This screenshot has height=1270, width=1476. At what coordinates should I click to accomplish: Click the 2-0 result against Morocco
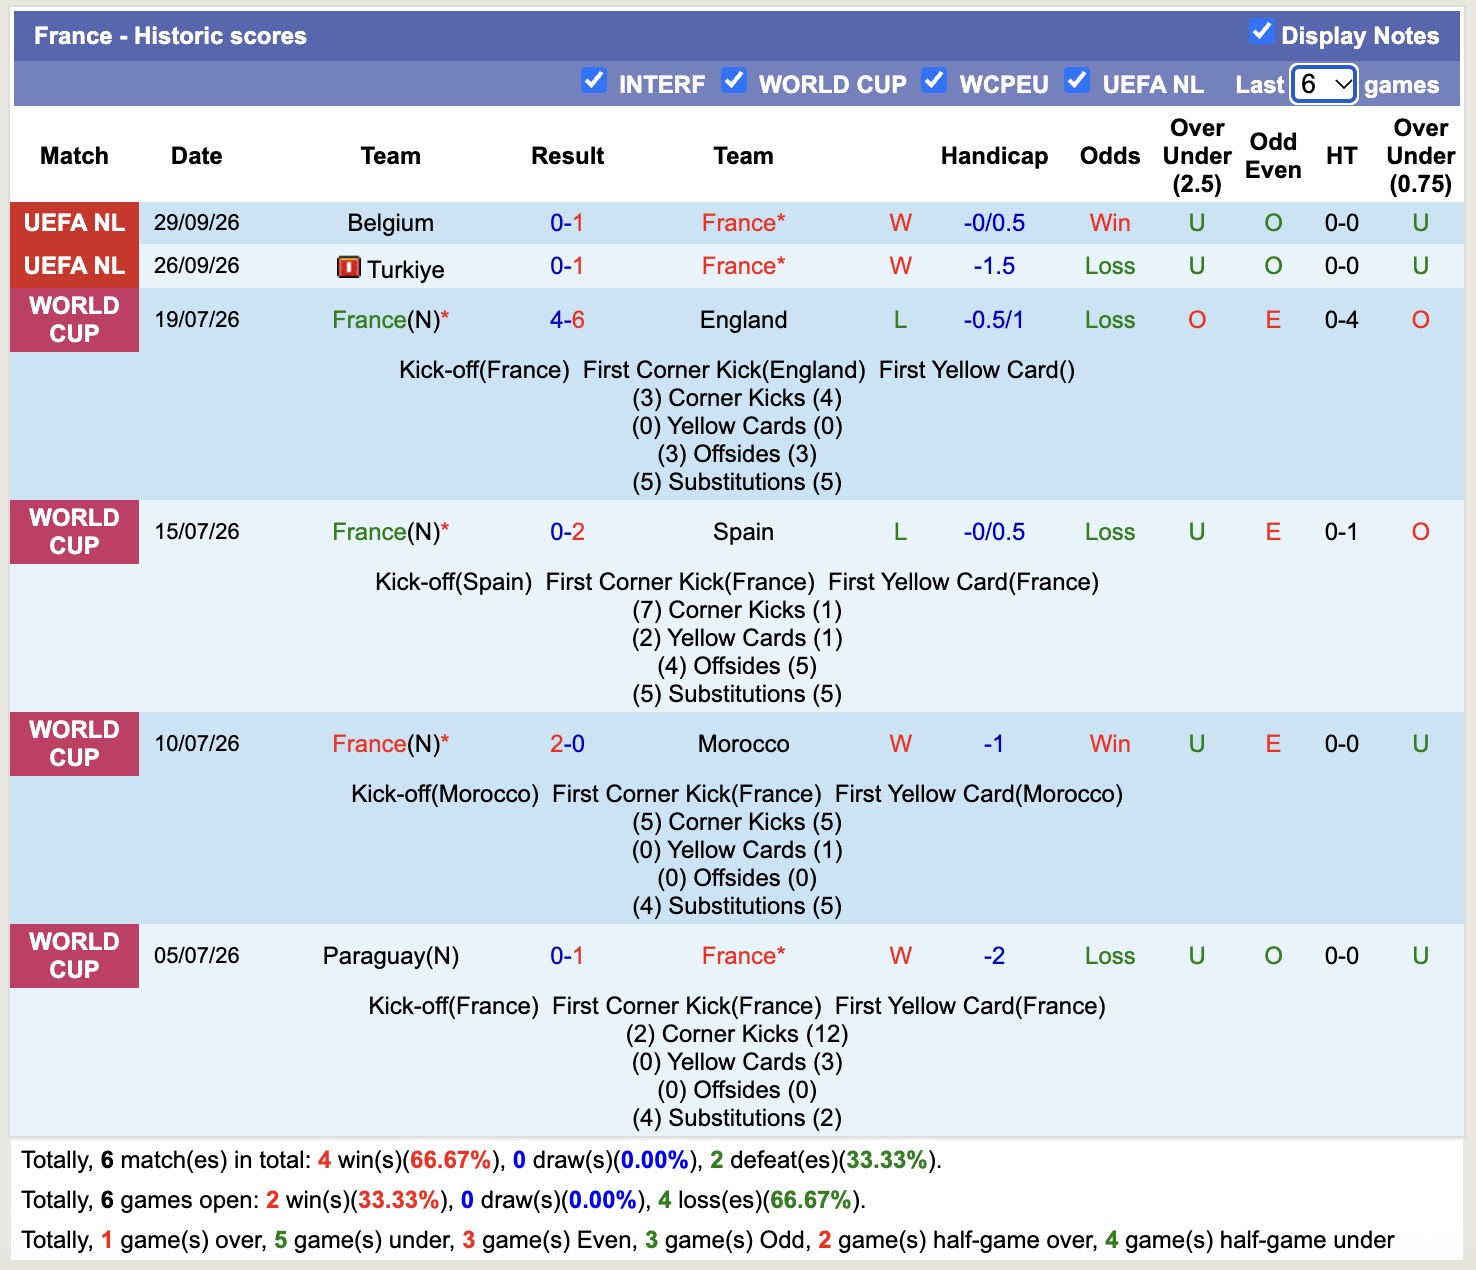[x=567, y=744]
